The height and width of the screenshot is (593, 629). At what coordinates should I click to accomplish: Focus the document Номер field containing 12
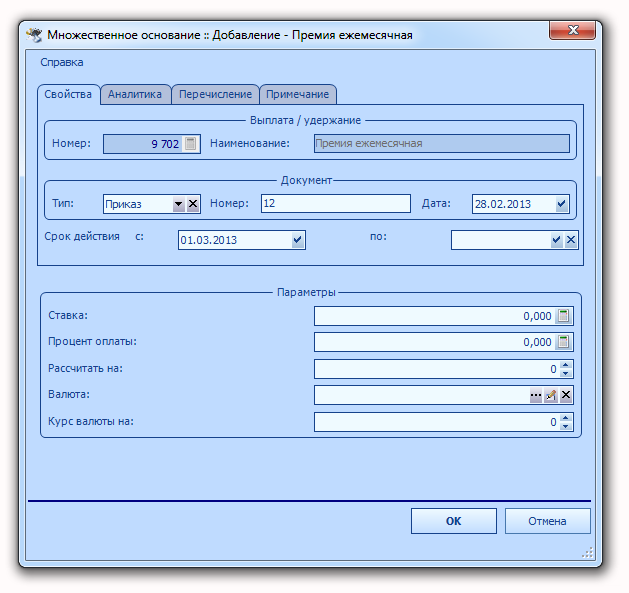coord(336,204)
